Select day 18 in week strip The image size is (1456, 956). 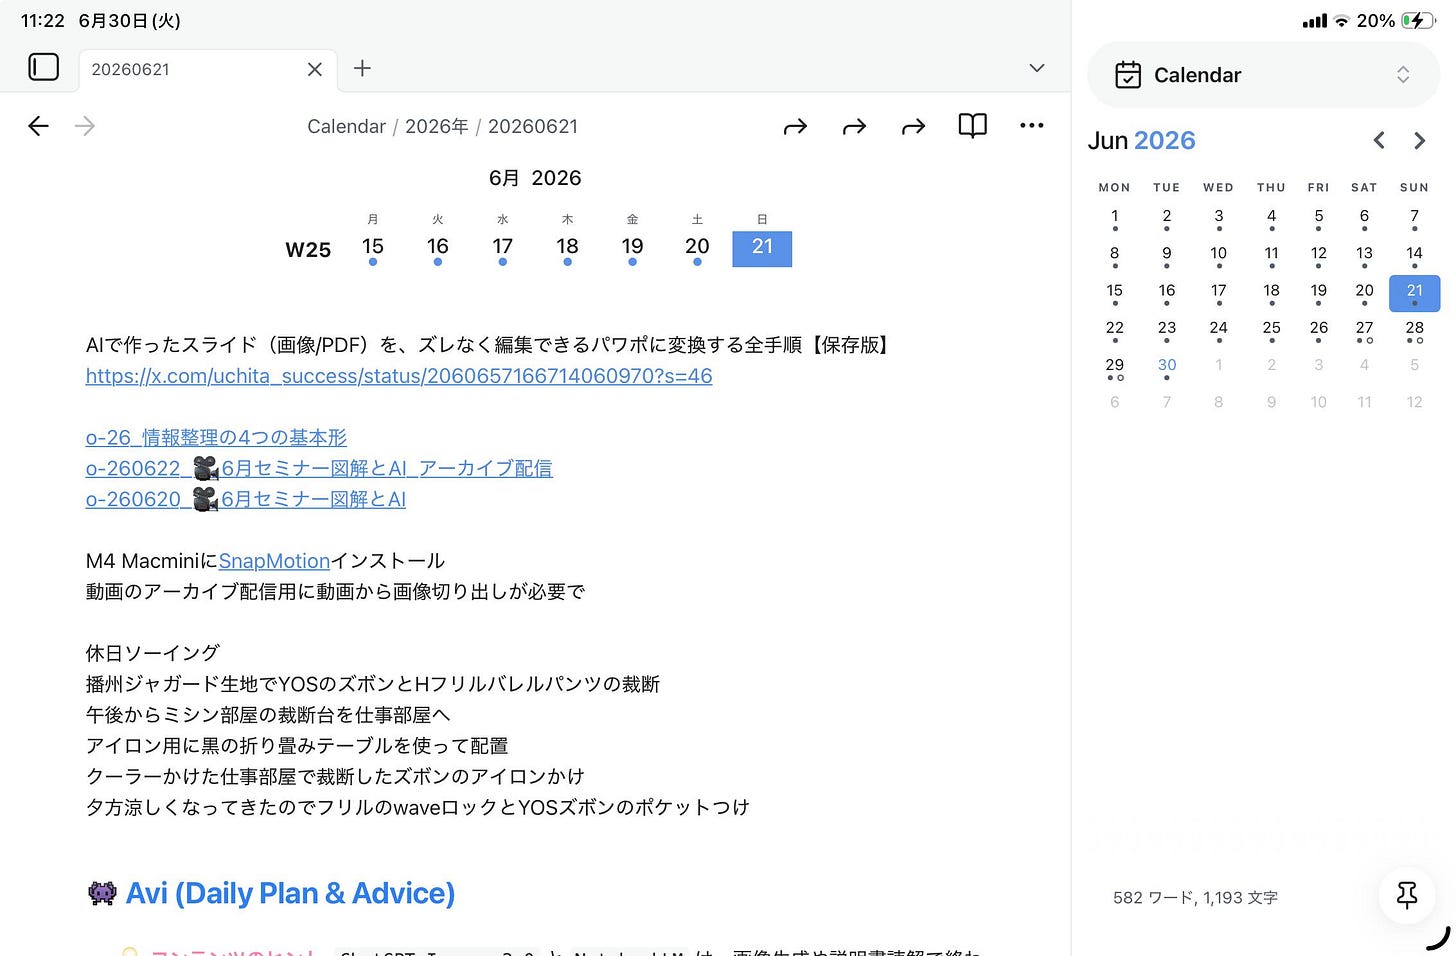pos(568,247)
